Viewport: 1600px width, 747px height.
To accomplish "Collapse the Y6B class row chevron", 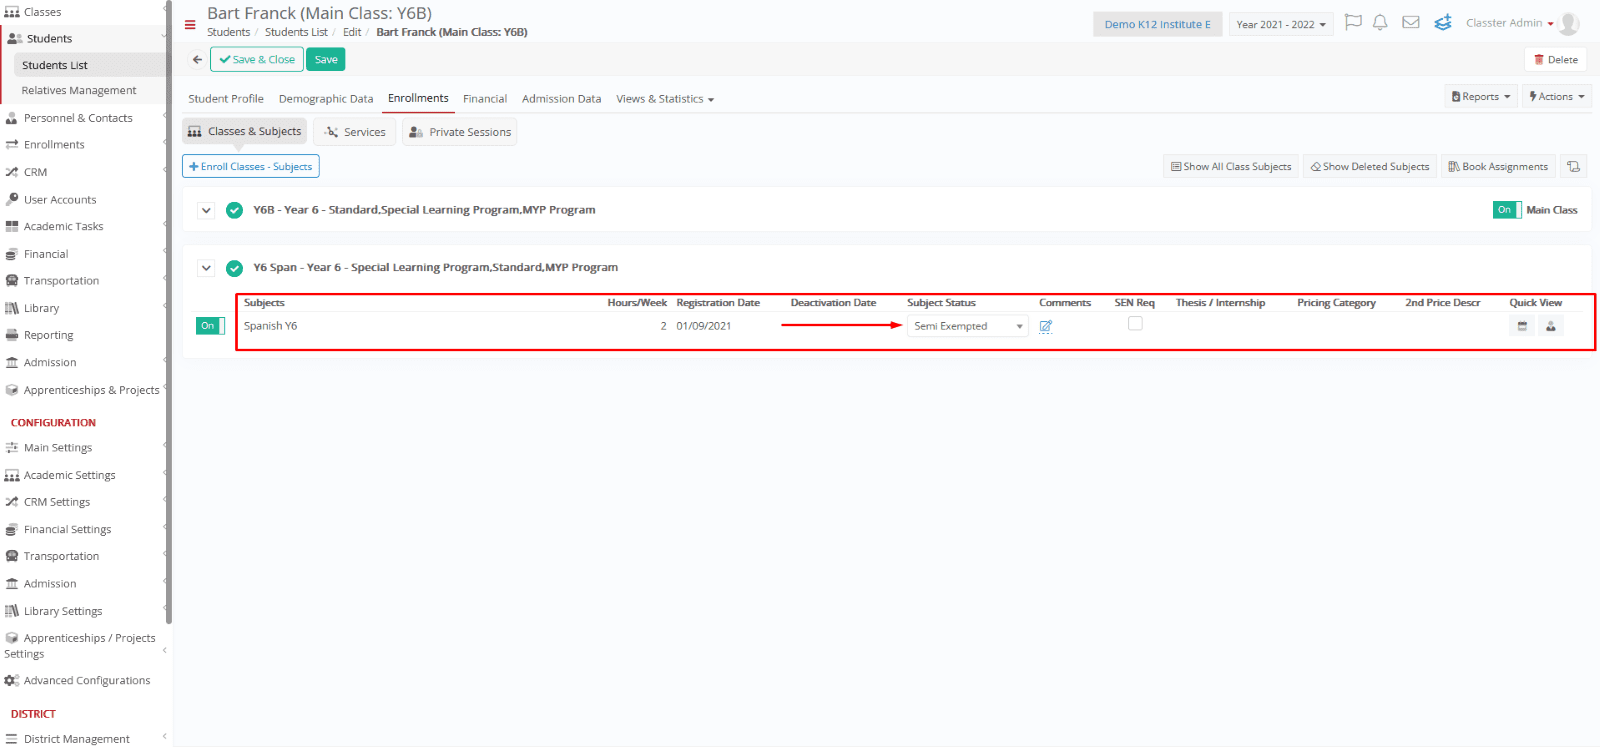I will click(206, 210).
